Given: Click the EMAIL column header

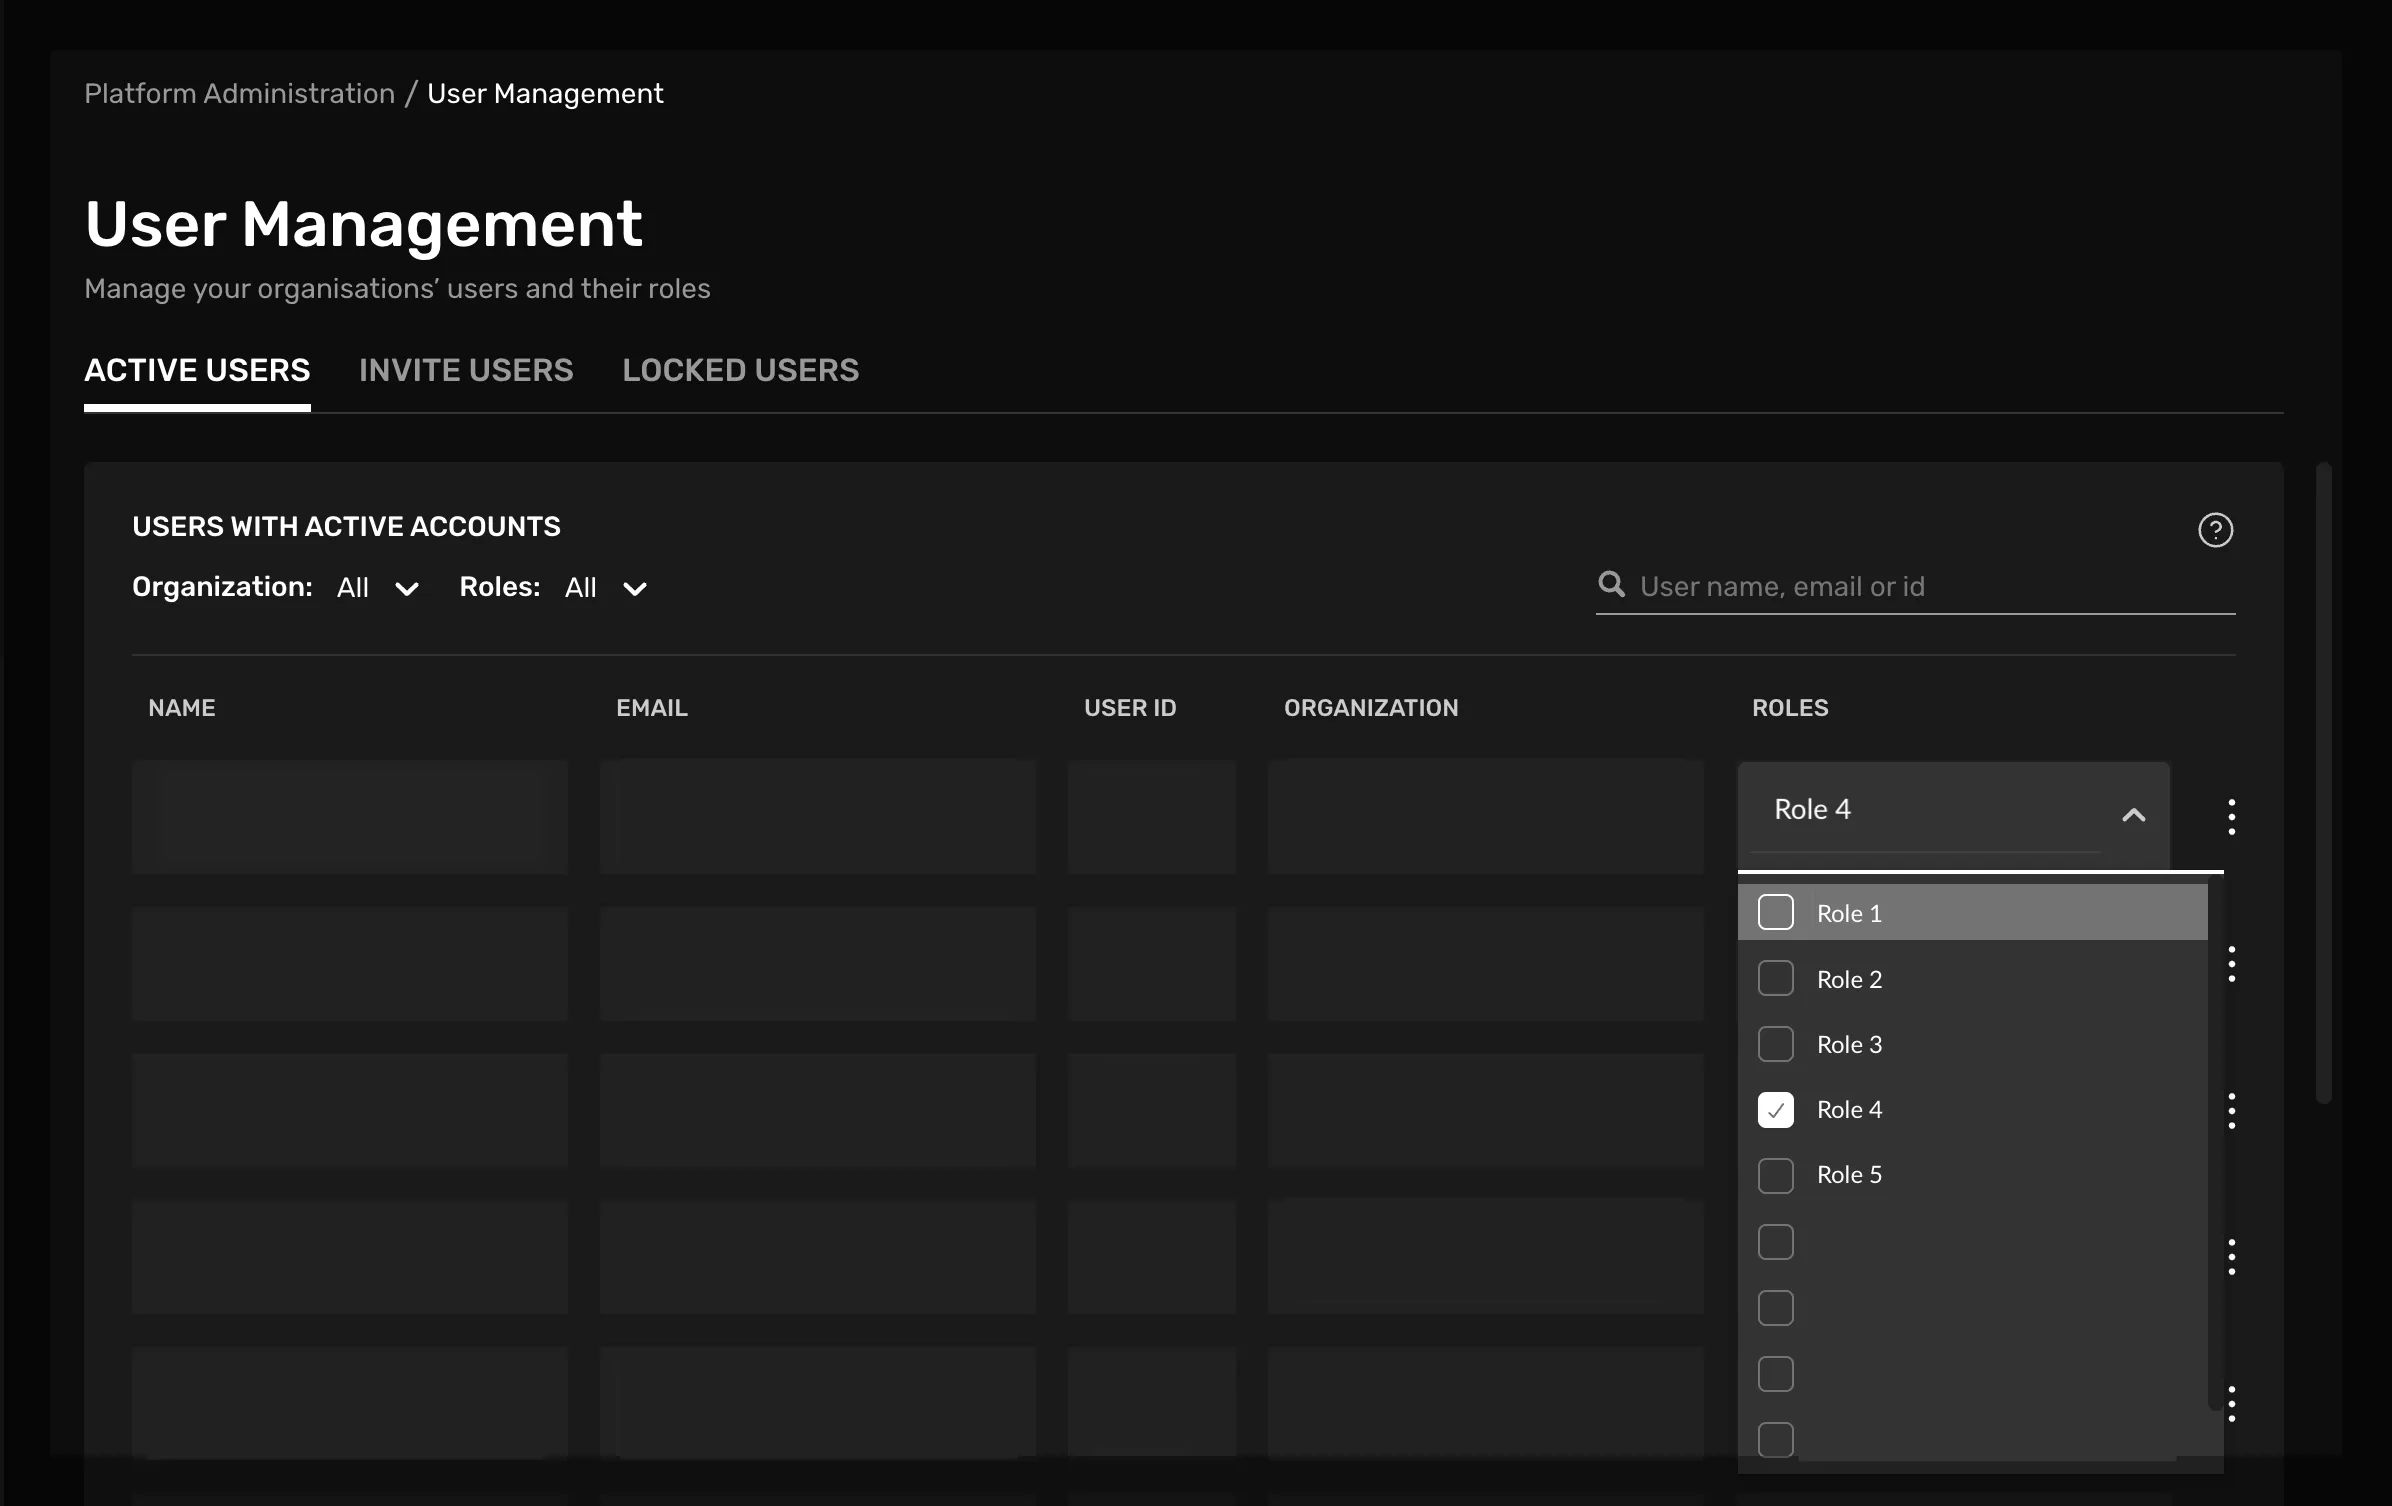Looking at the screenshot, I should [x=652, y=708].
